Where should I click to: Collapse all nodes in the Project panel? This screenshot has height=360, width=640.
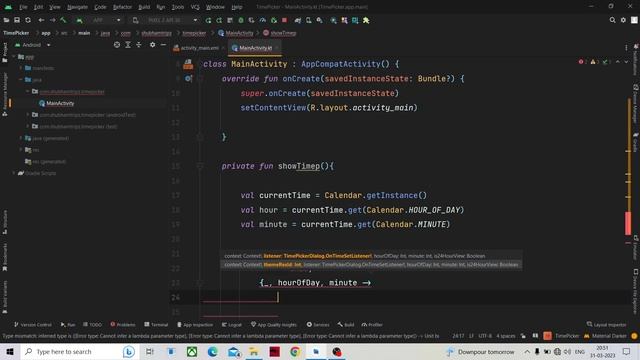point(139,45)
